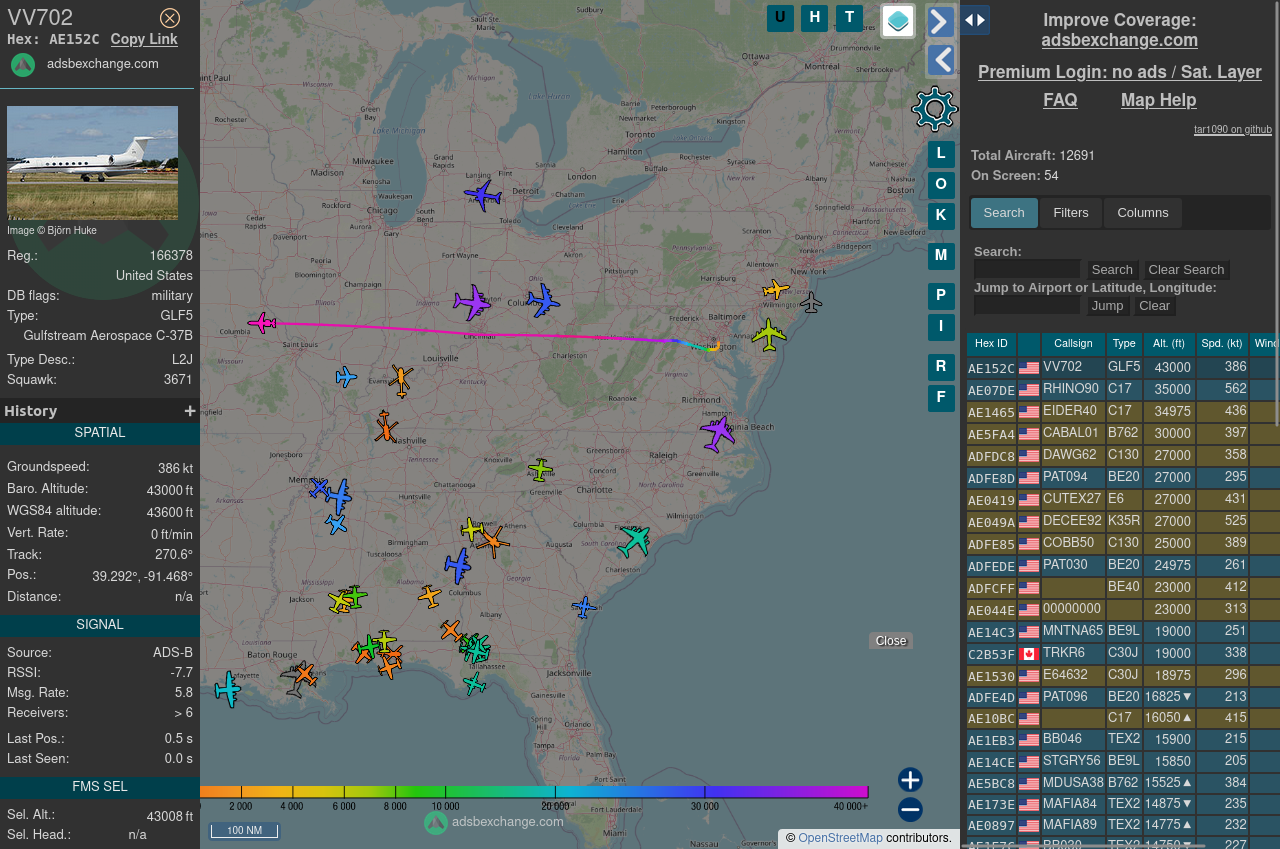The image size is (1280, 849).
Task: Sort the table by Alt. (ft)
Action: point(1169,344)
